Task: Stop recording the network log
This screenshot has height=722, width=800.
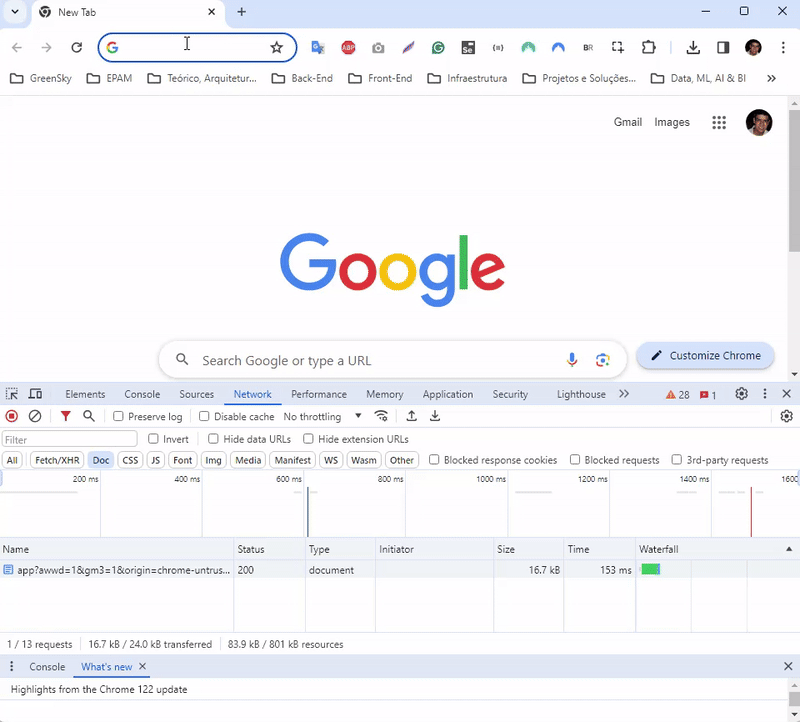Action: click(x=12, y=416)
